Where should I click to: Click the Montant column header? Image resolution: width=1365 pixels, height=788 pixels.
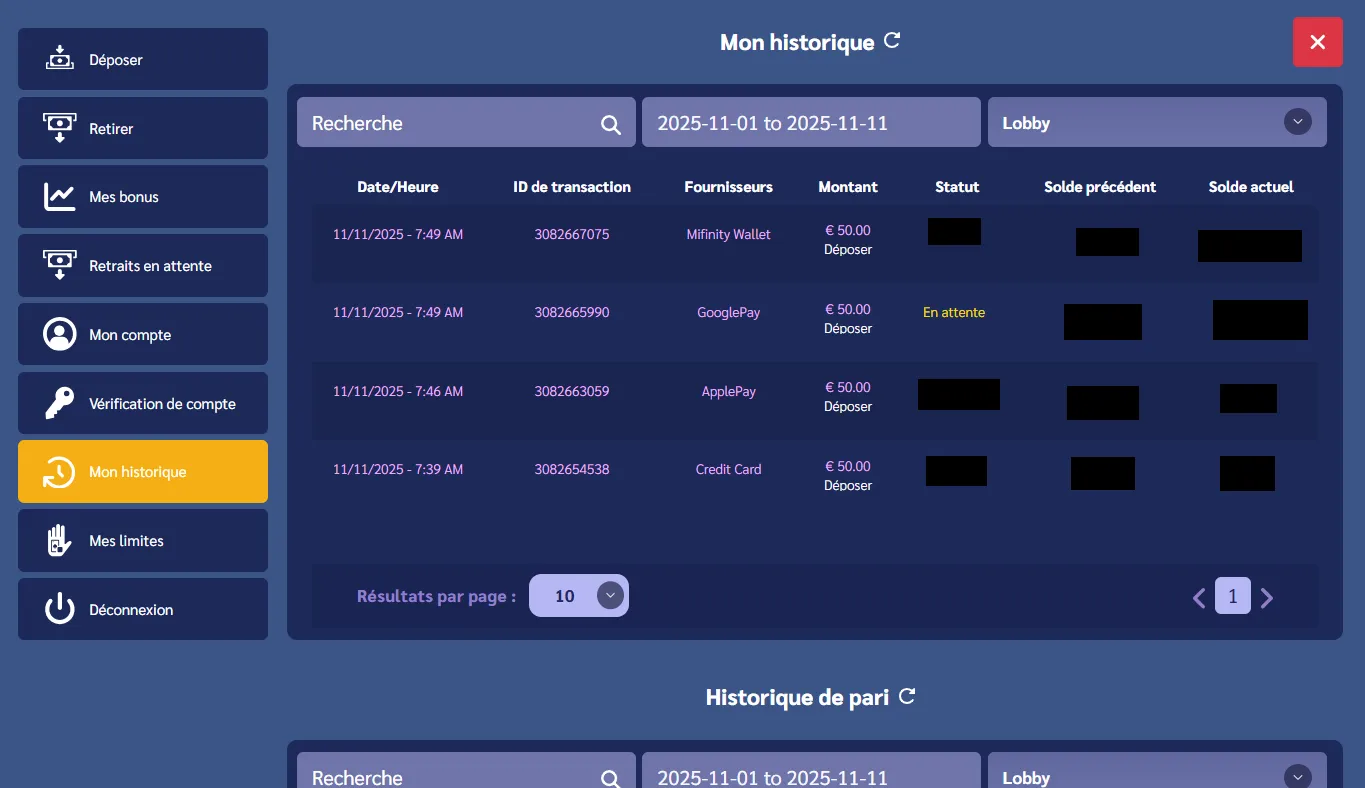tap(848, 187)
